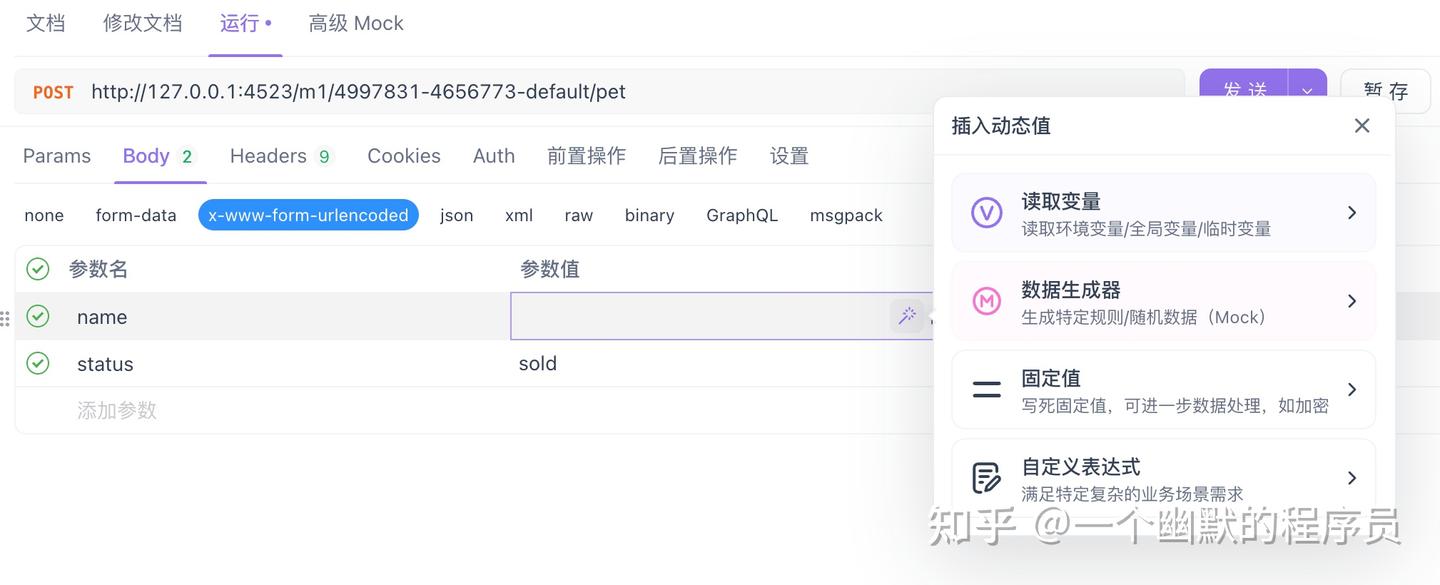Select the 读取变量 variable icon
The height and width of the screenshot is (585, 1440).
[987, 212]
